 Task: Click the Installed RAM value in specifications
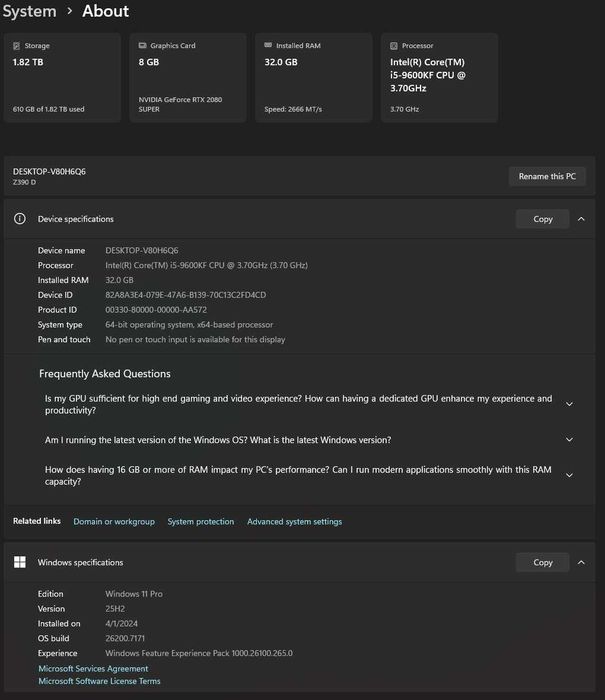[x=119, y=280]
